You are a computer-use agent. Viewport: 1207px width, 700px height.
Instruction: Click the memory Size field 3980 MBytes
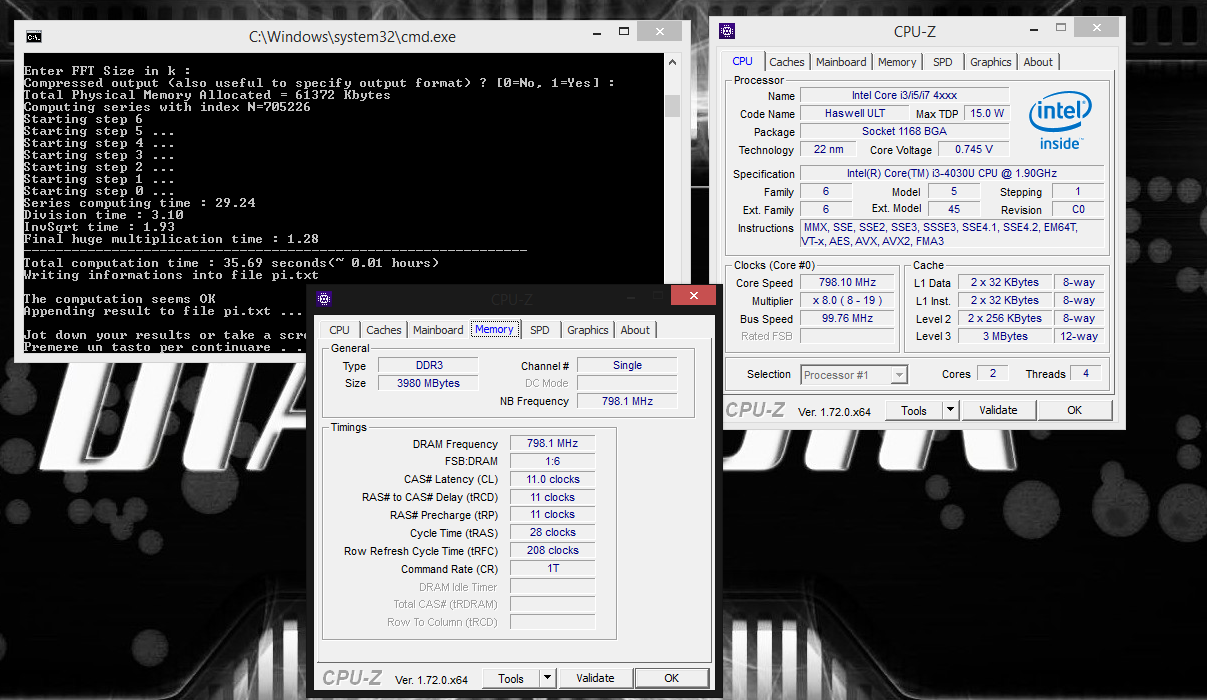click(x=427, y=383)
